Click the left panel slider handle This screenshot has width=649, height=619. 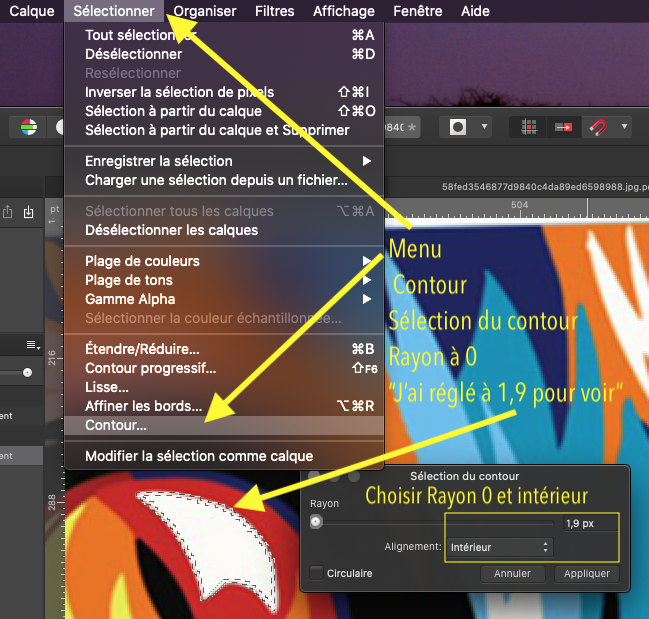tap(27, 373)
